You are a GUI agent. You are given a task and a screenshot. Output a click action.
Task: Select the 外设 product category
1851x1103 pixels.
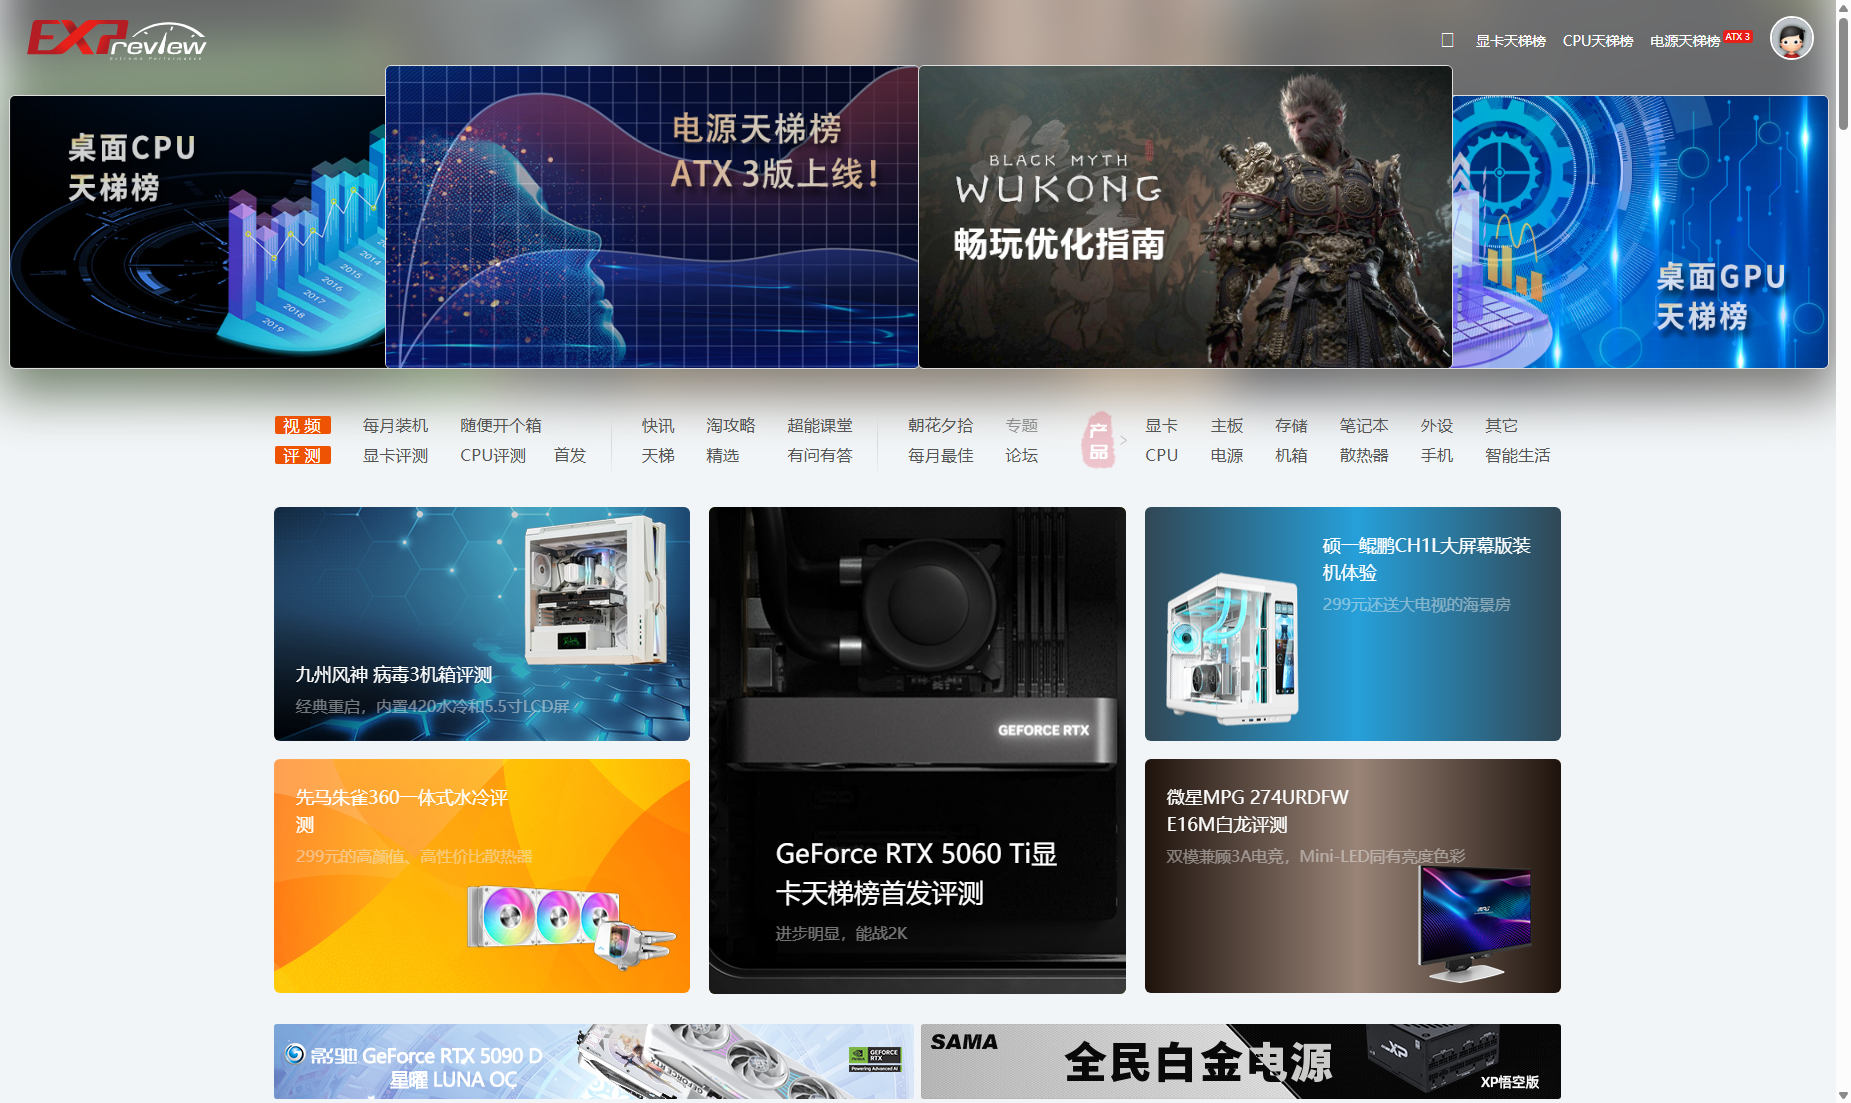[1437, 426]
